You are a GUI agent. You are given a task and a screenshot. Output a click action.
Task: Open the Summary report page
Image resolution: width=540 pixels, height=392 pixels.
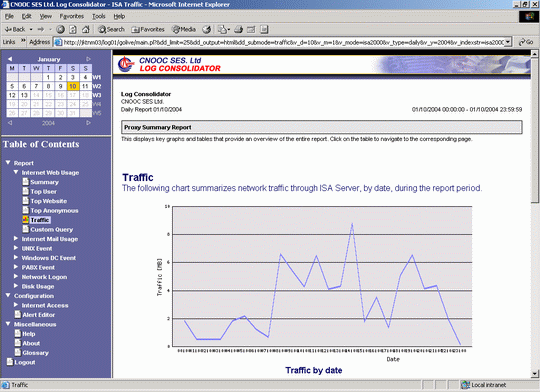point(44,182)
